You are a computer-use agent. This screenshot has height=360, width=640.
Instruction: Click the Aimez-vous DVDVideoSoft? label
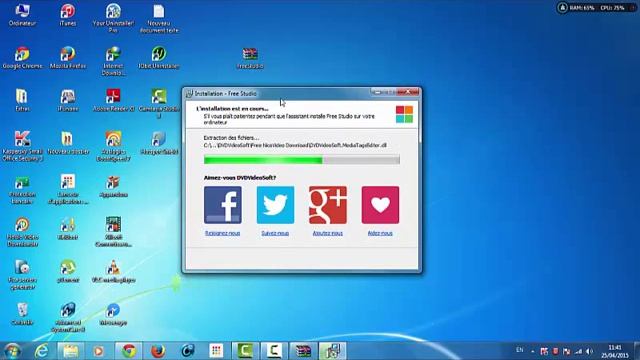click(x=240, y=178)
